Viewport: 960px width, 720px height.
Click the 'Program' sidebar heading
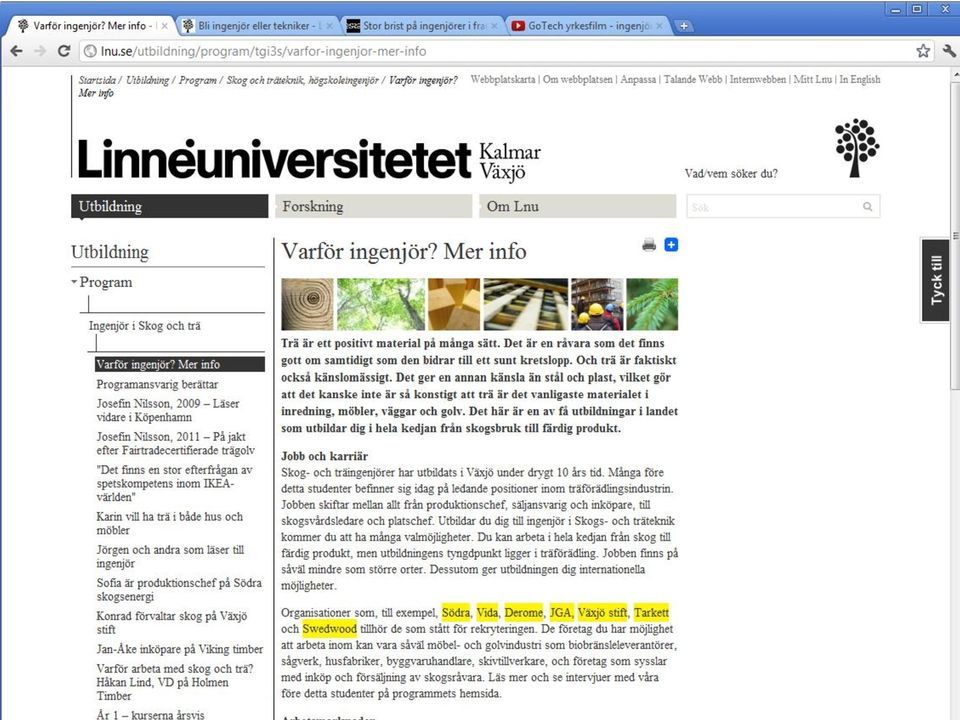(x=105, y=282)
